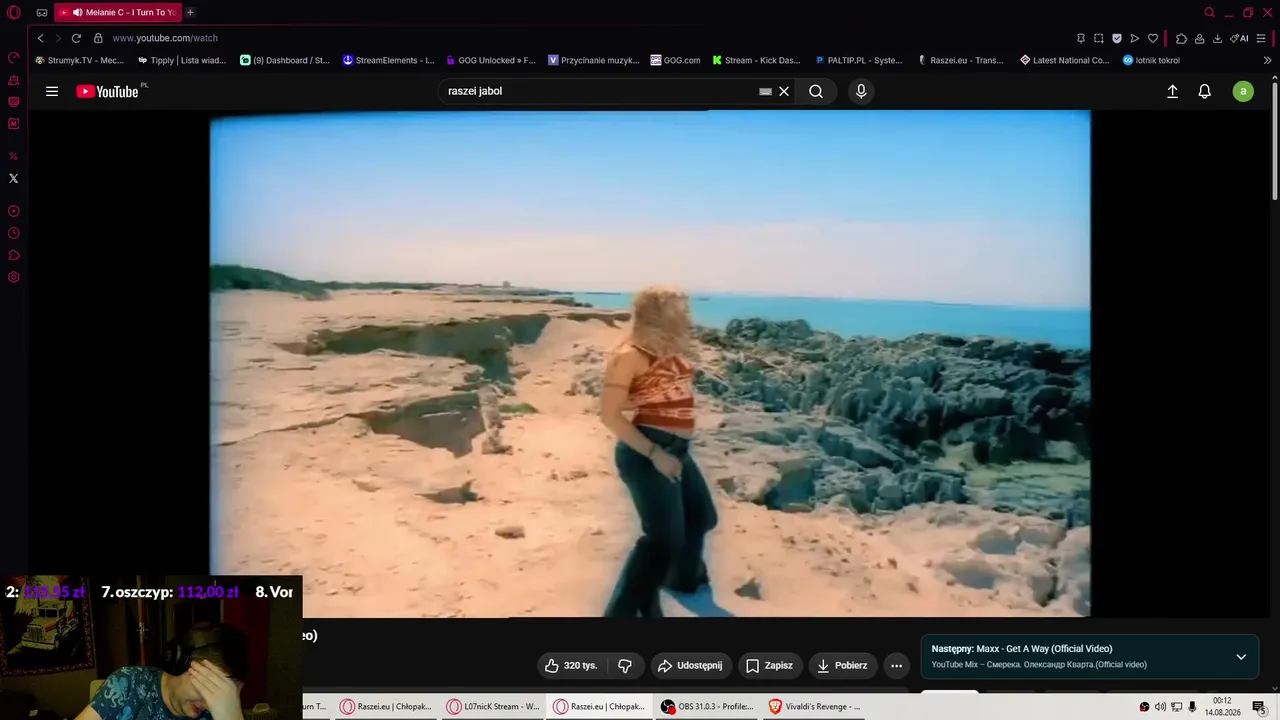Save video to playlist with Zapisz

coord(770,665)
